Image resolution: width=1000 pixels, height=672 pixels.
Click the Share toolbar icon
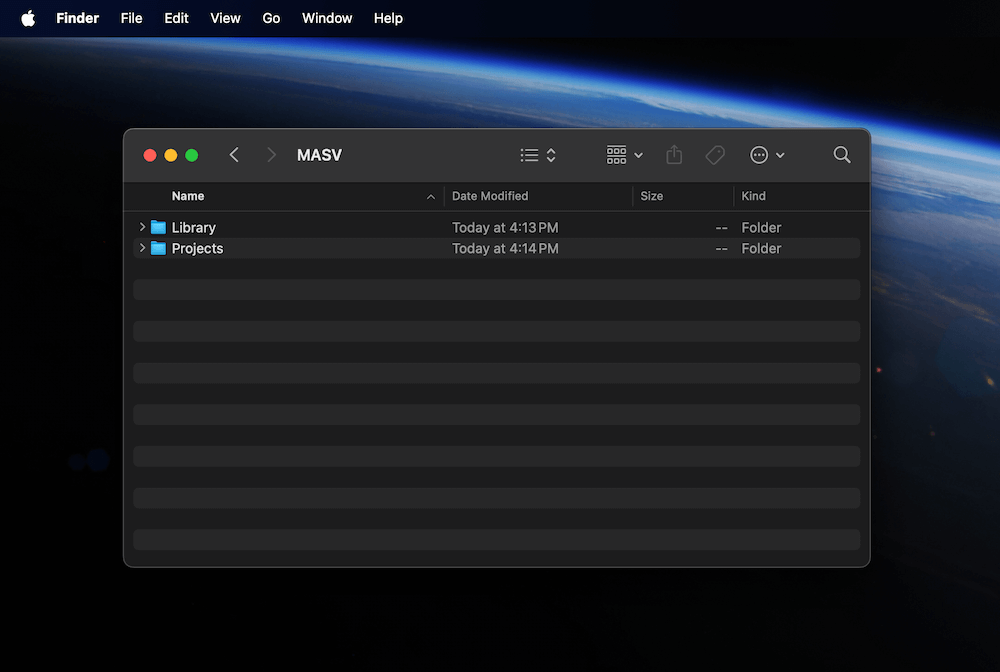click(674, 154)
